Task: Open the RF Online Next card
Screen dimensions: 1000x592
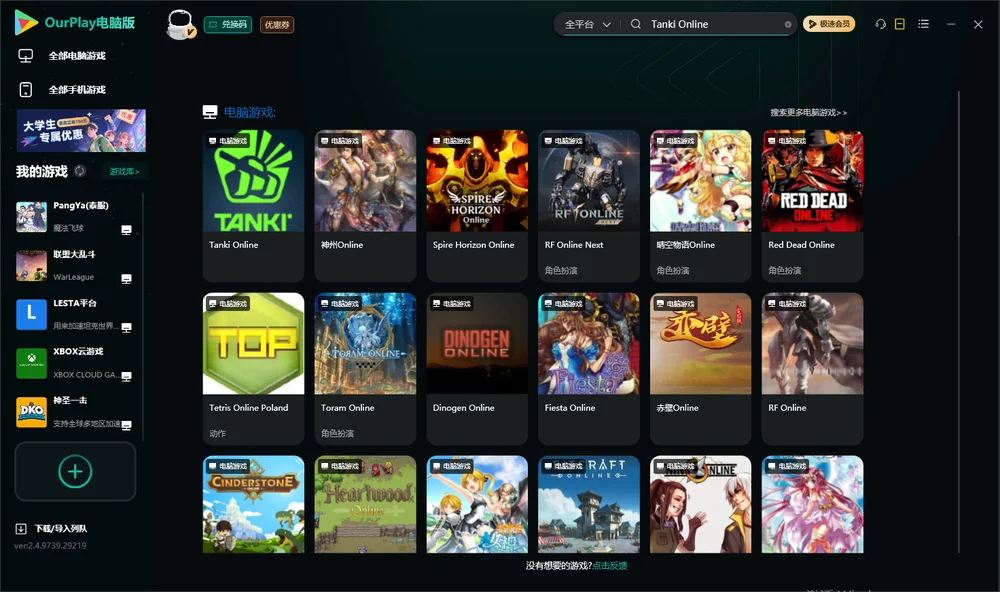Action: (x=589, y=205)
